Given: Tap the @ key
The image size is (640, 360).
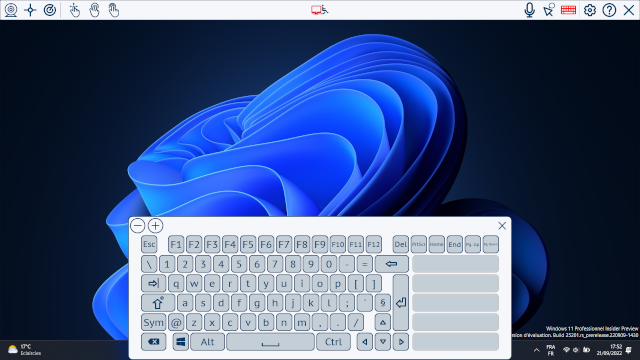Looking at the screenshot, I should 176,322.
